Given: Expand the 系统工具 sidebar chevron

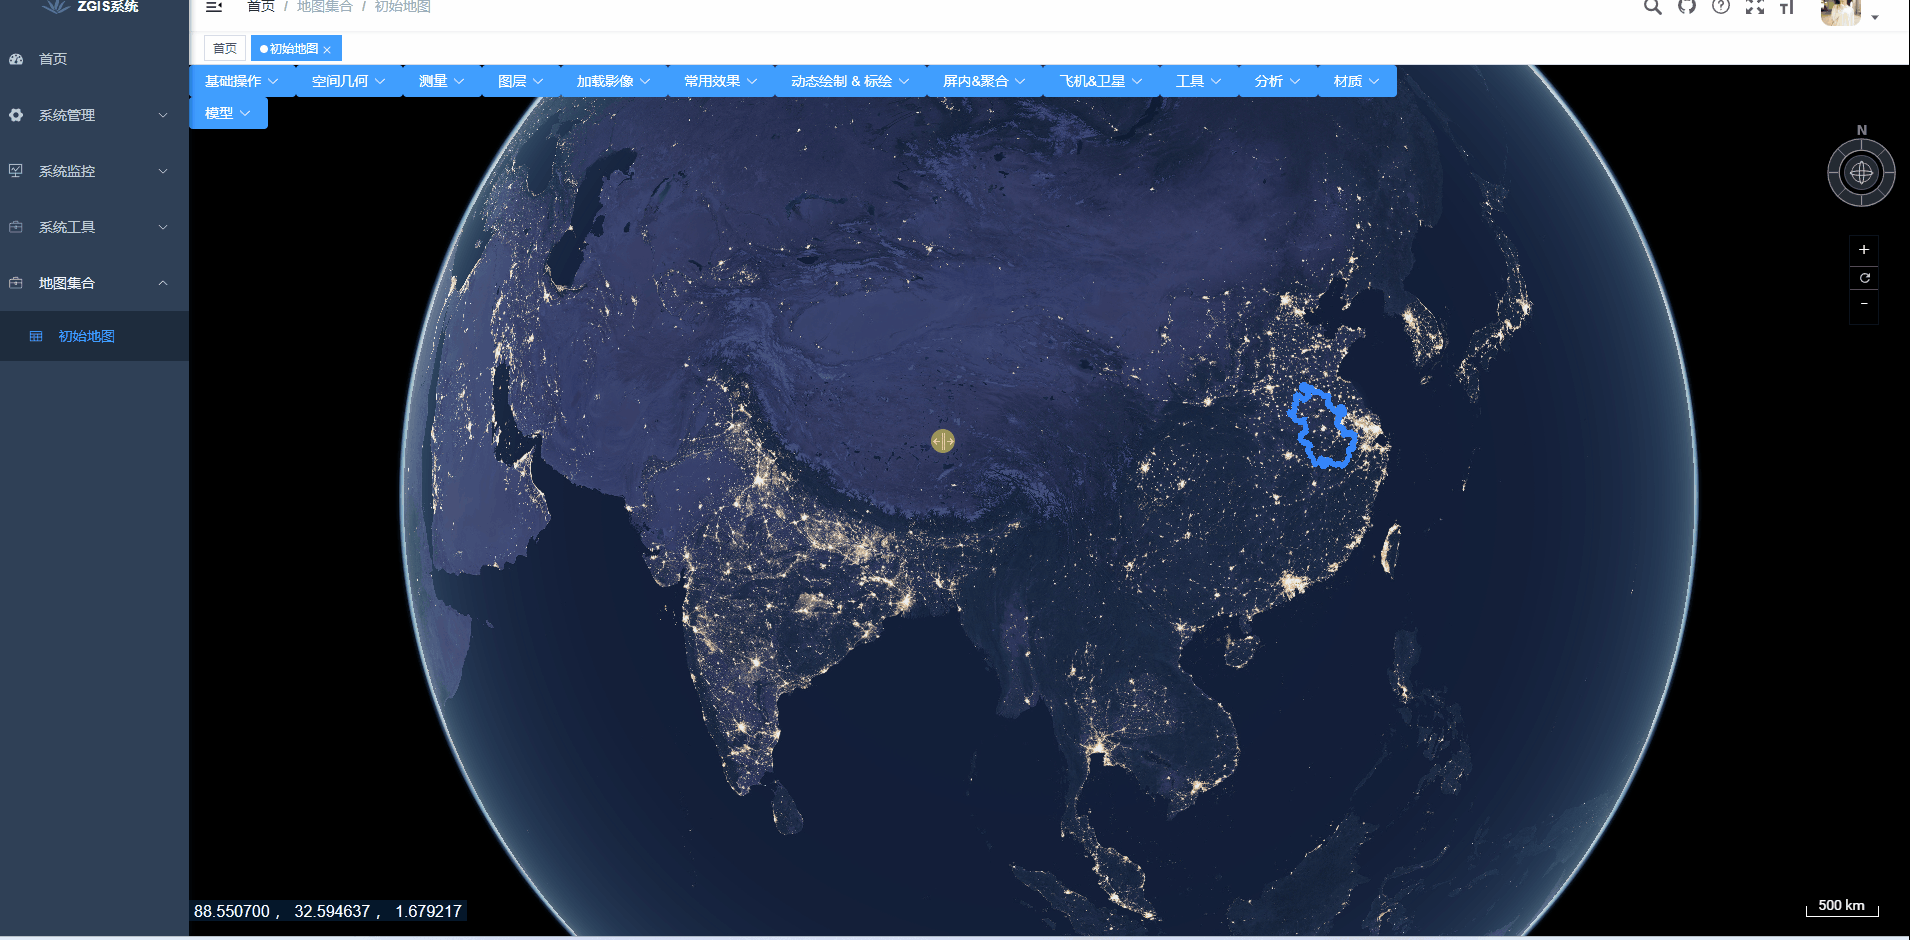Looking at the screenshot, I should tap(163, 227).
